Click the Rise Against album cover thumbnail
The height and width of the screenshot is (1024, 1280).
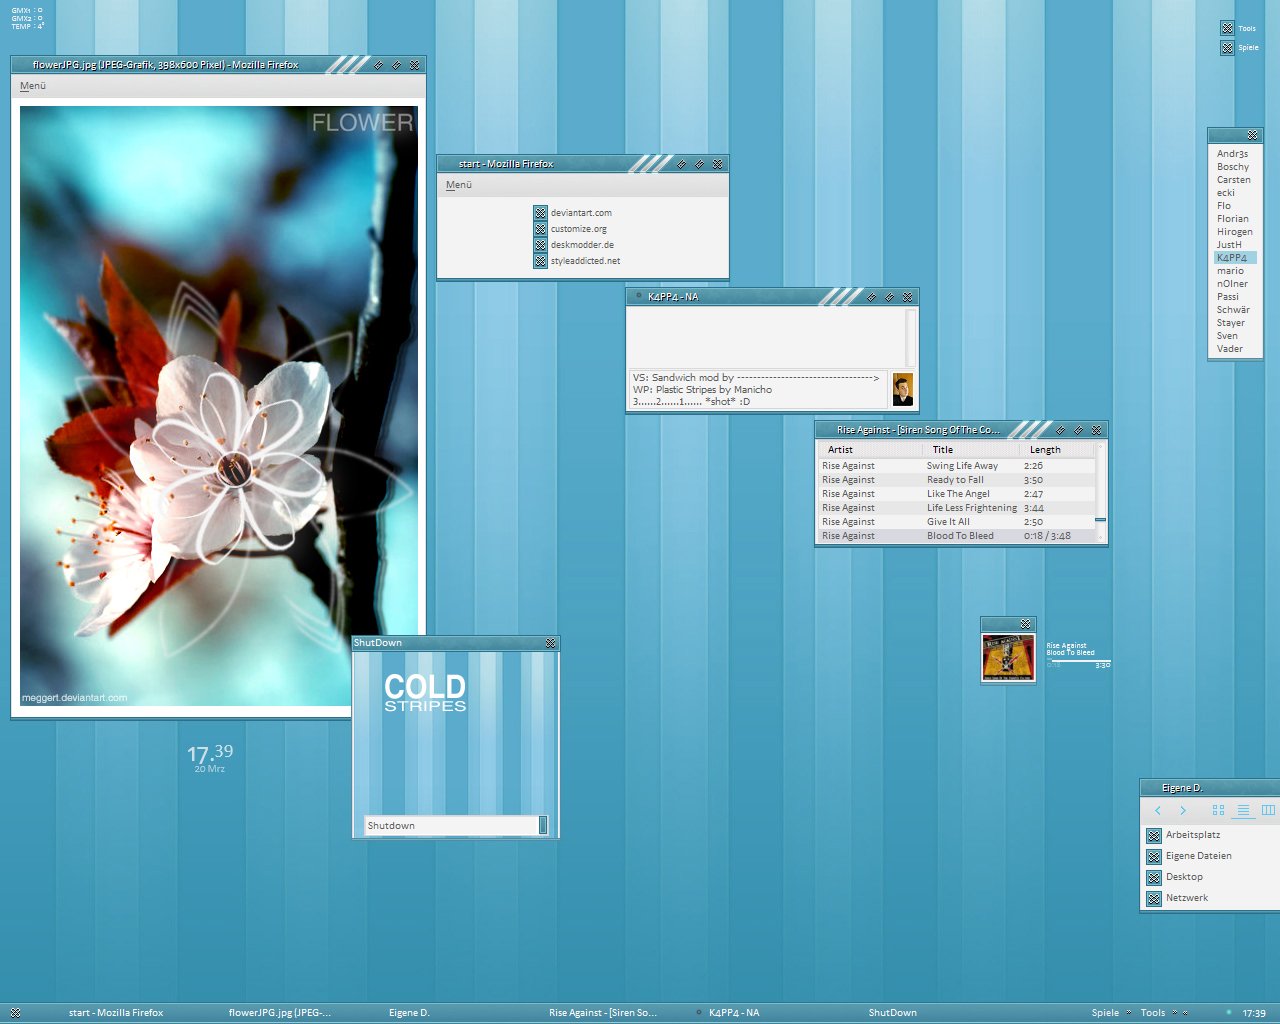pos(1008,657)
